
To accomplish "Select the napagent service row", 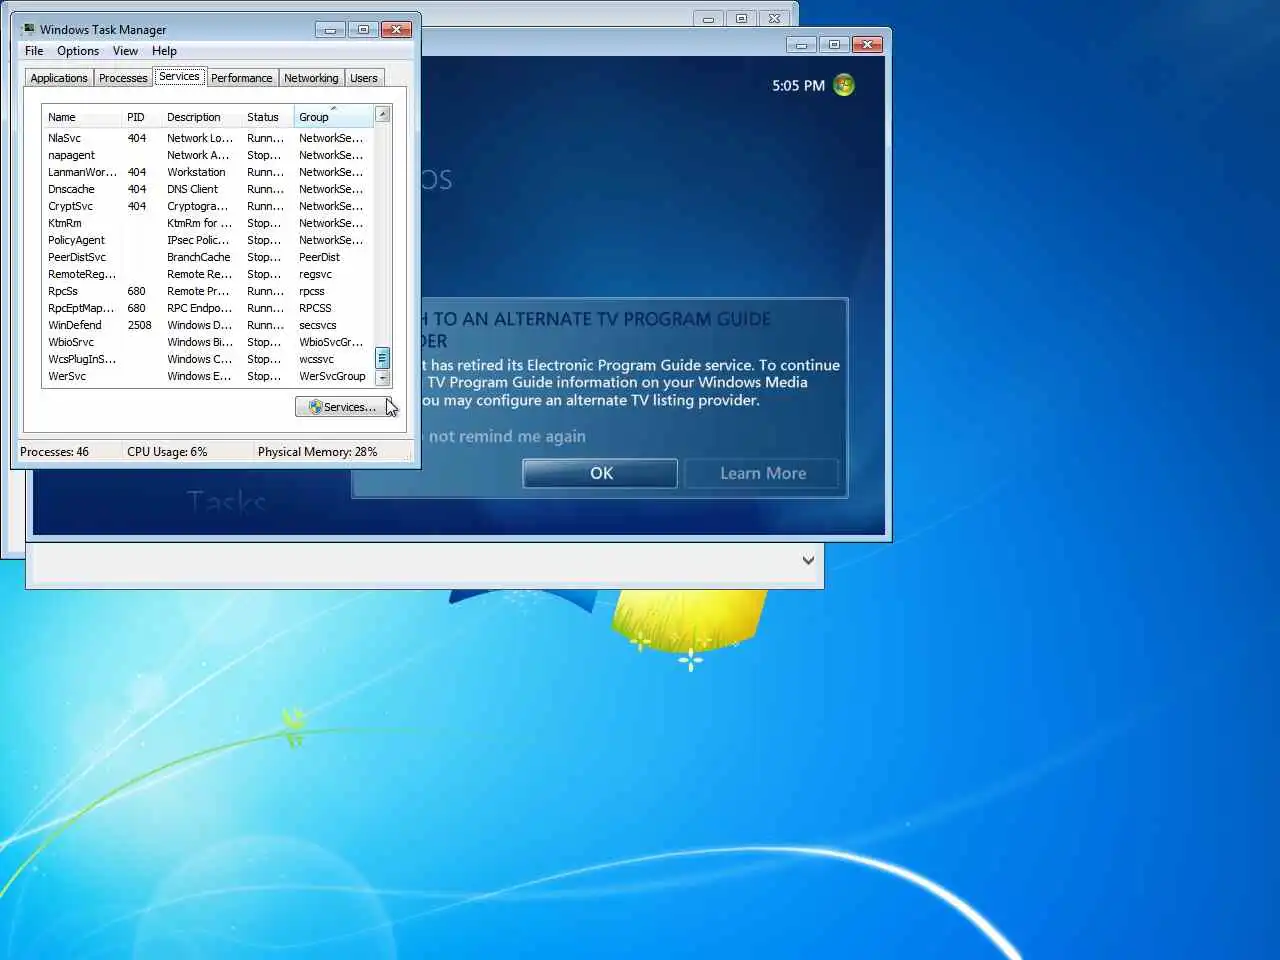I will click(207, 155).
